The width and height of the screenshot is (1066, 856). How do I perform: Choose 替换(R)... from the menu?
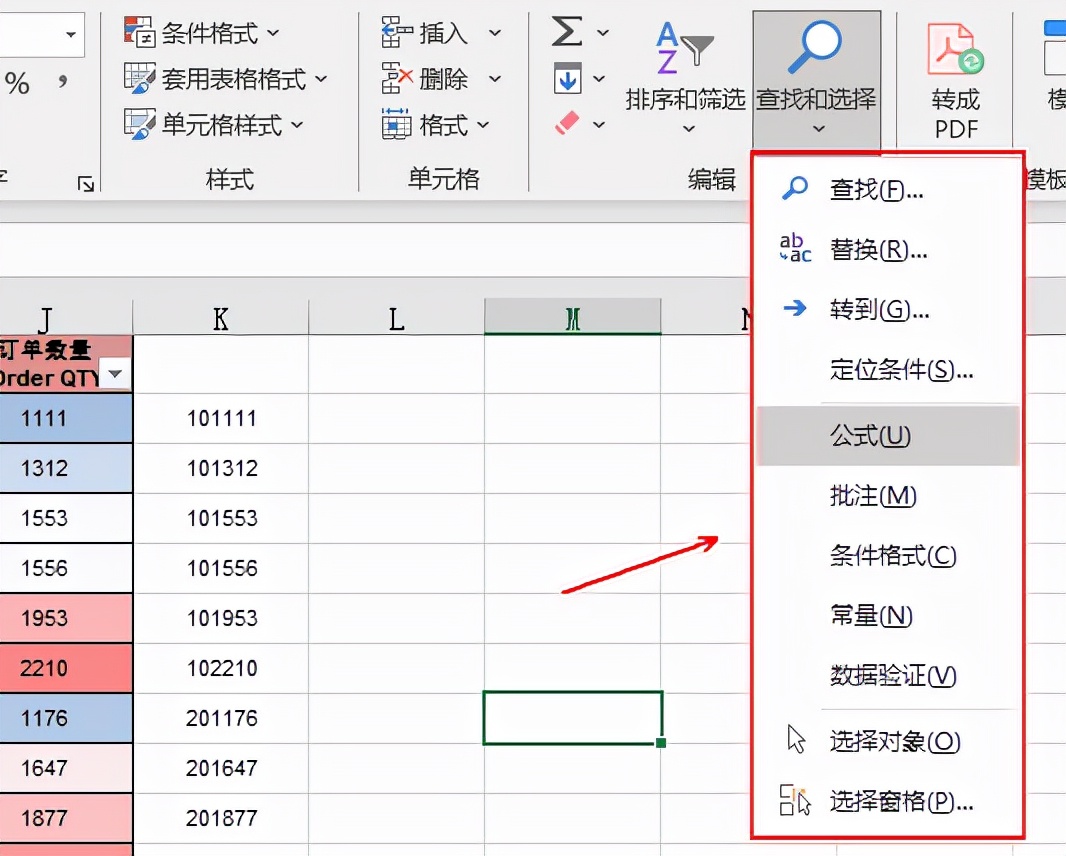(888, 250)
